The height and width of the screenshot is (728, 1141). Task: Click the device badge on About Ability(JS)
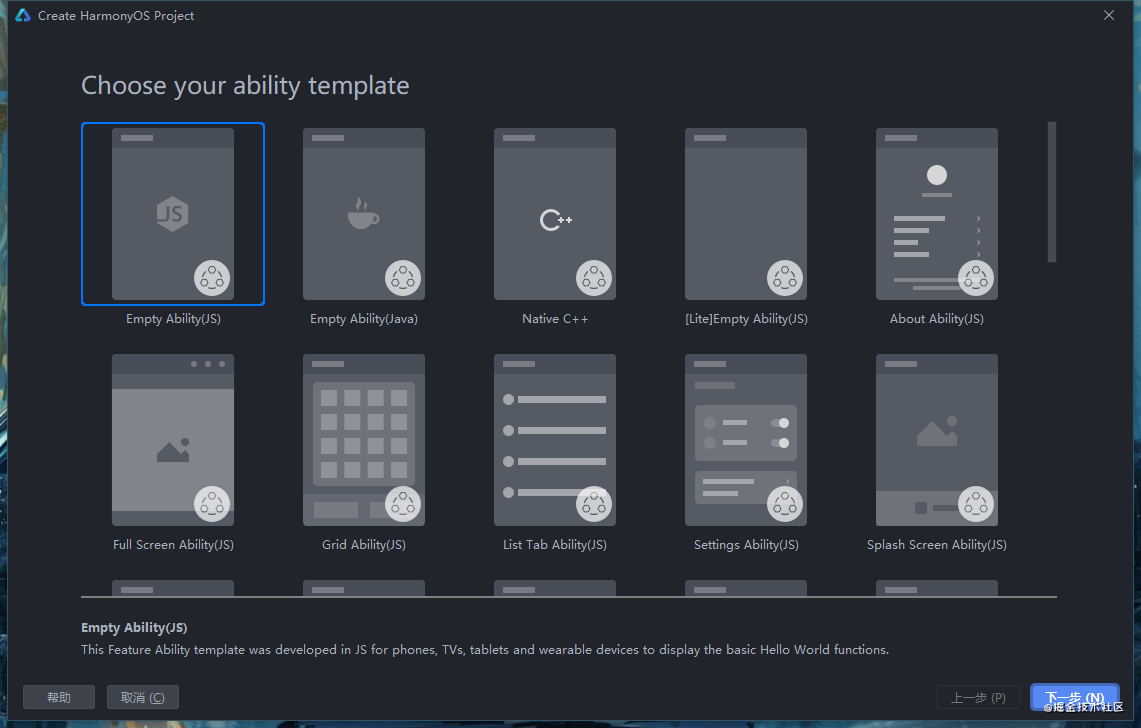[x=976, y=278]
